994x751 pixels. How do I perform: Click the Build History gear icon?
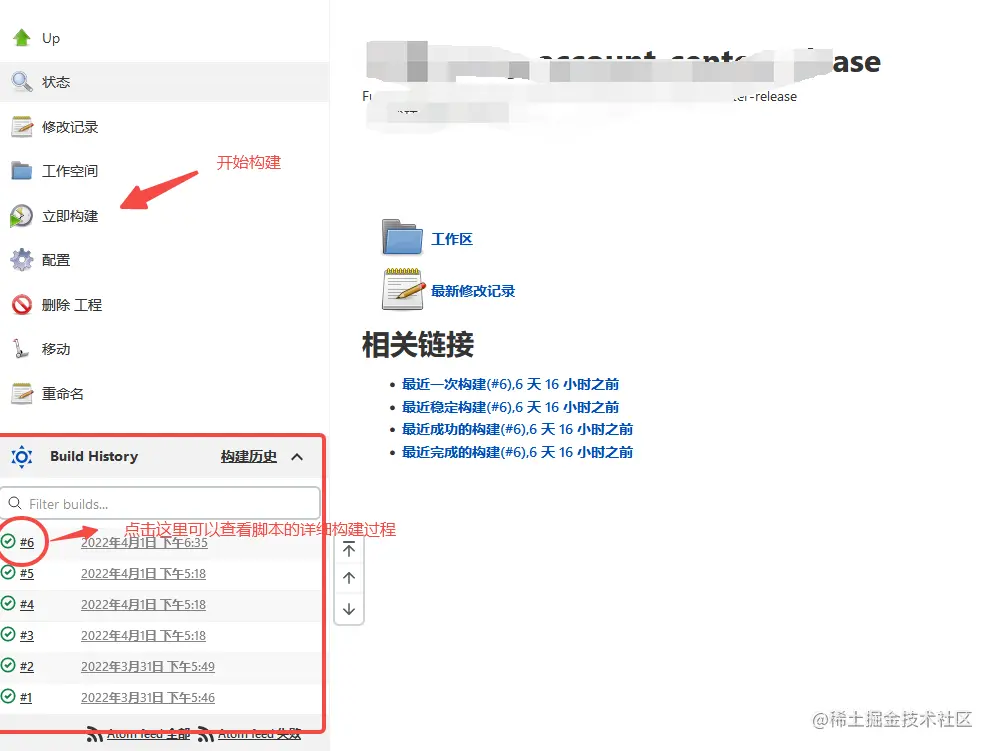[21, 456]
